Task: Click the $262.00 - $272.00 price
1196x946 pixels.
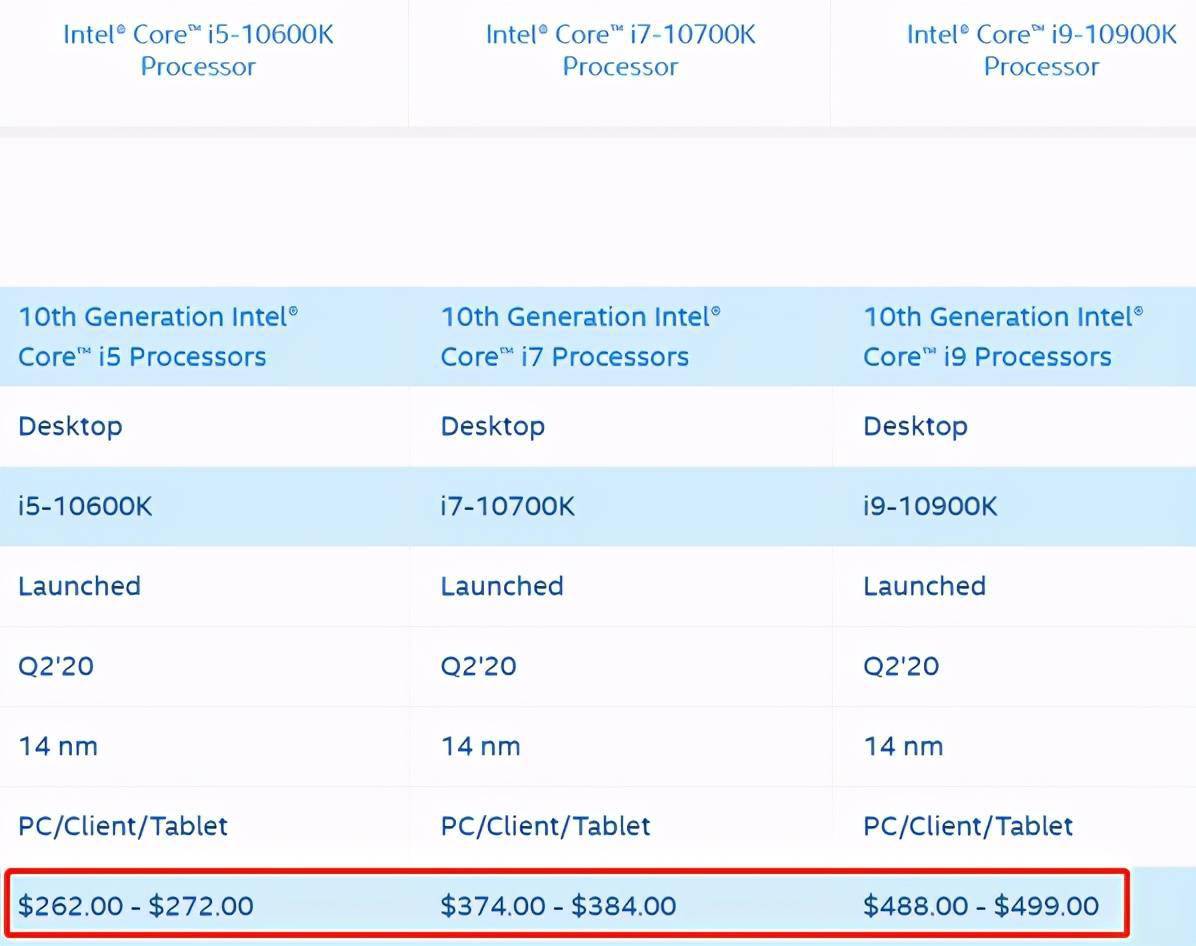Action: (136, 906)
